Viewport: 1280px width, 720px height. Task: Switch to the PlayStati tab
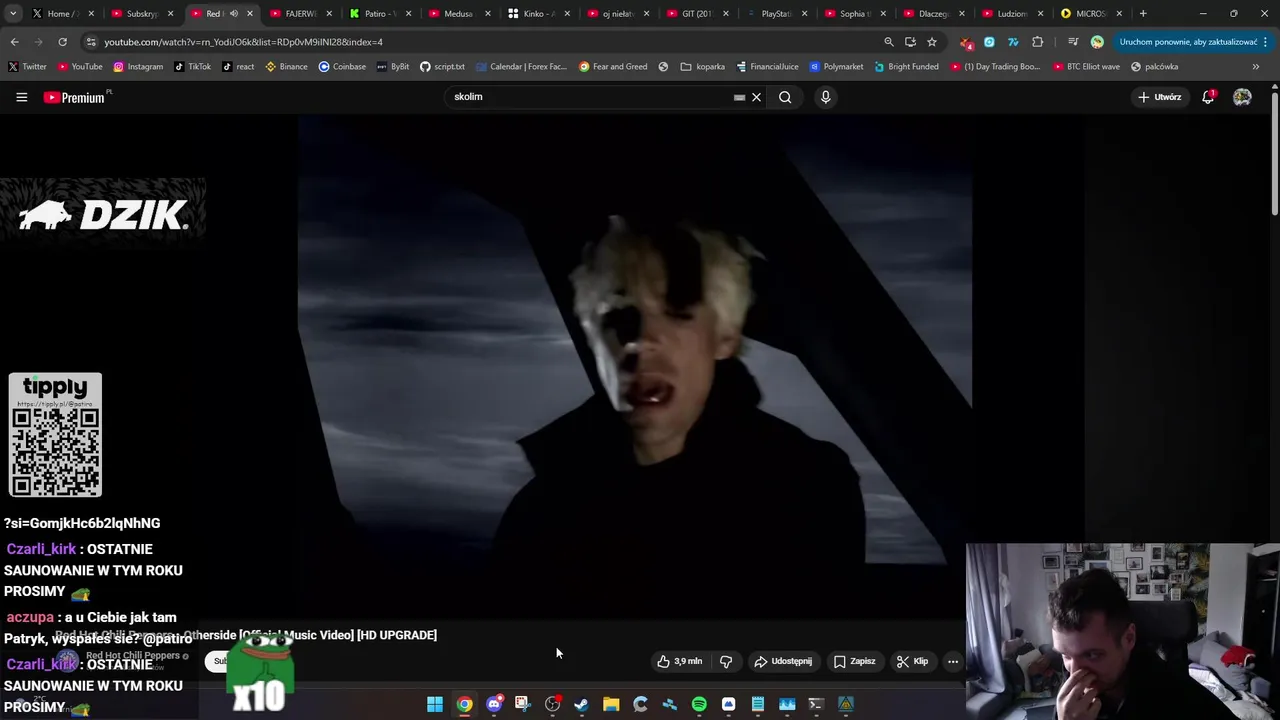click(775, 14)
